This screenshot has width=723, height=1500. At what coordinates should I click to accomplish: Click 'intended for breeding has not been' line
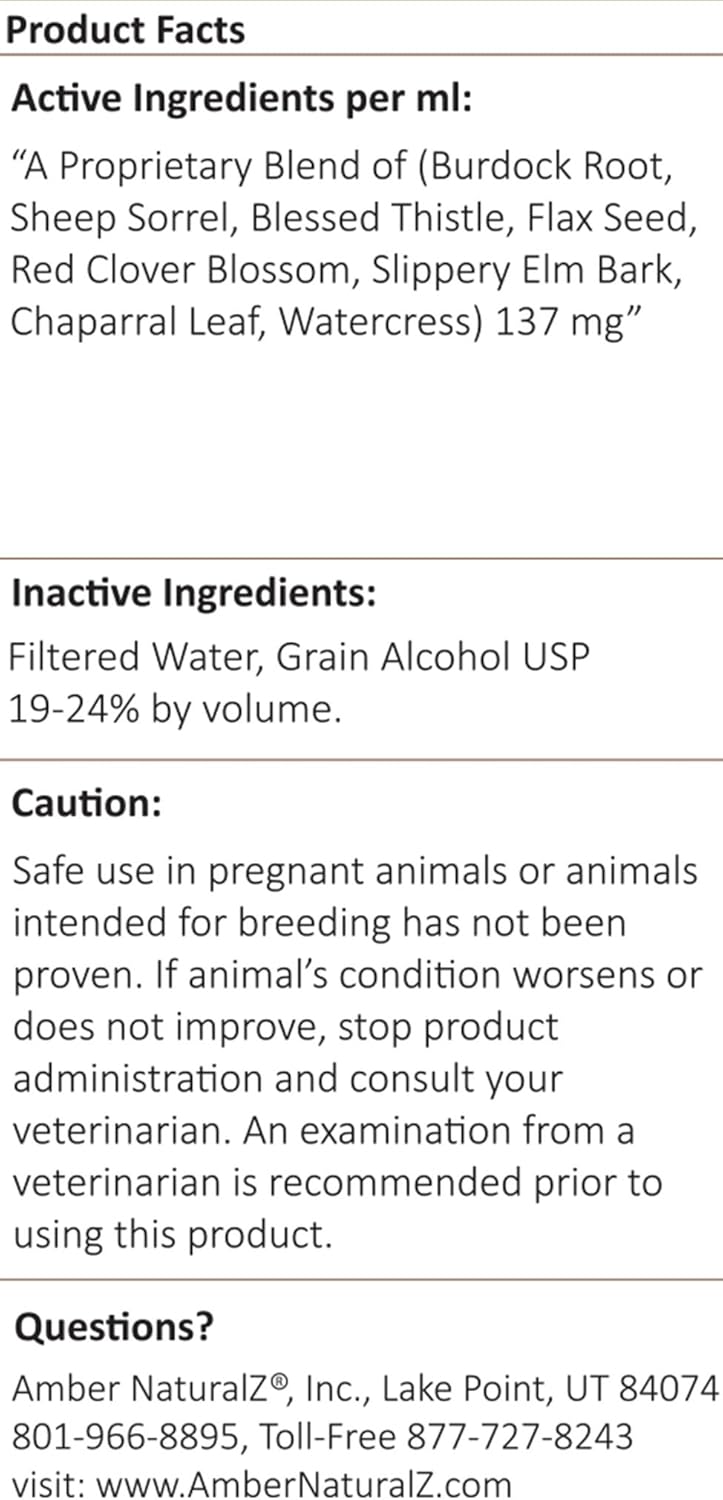click(318, 922)
